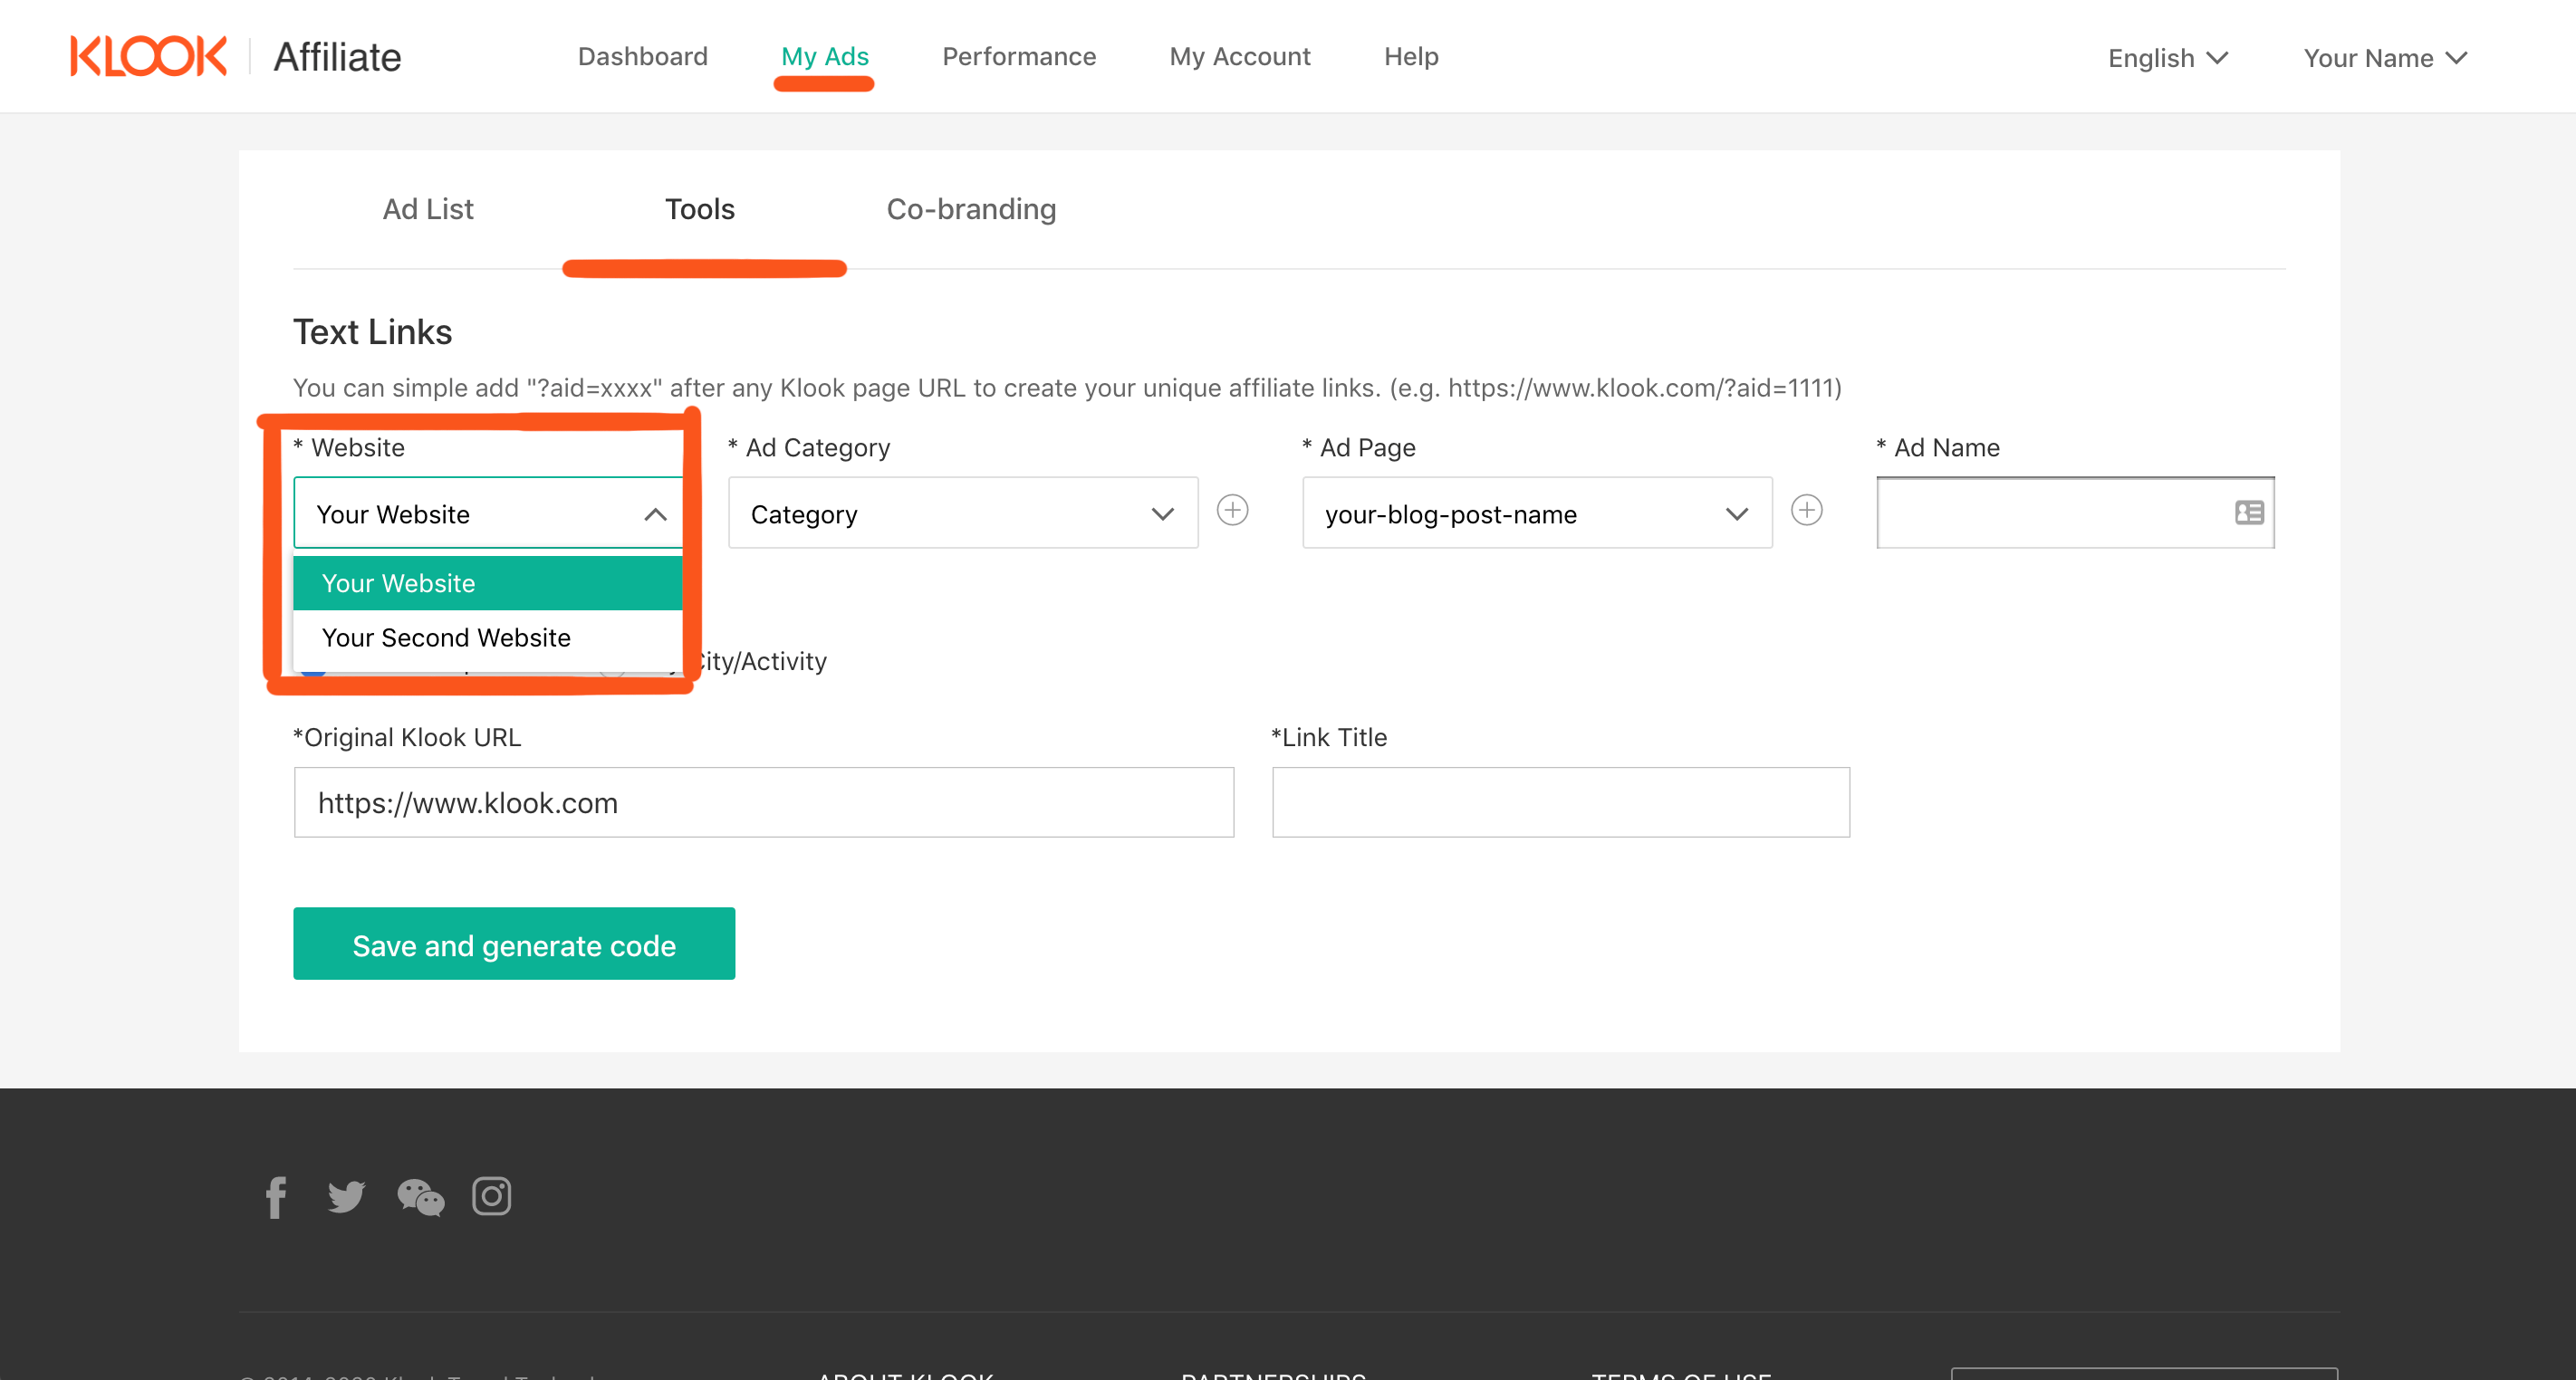Click the Affiliate text beside logo
The width and height of the screenshot is (2576, 1380).
tap(338, 57)
